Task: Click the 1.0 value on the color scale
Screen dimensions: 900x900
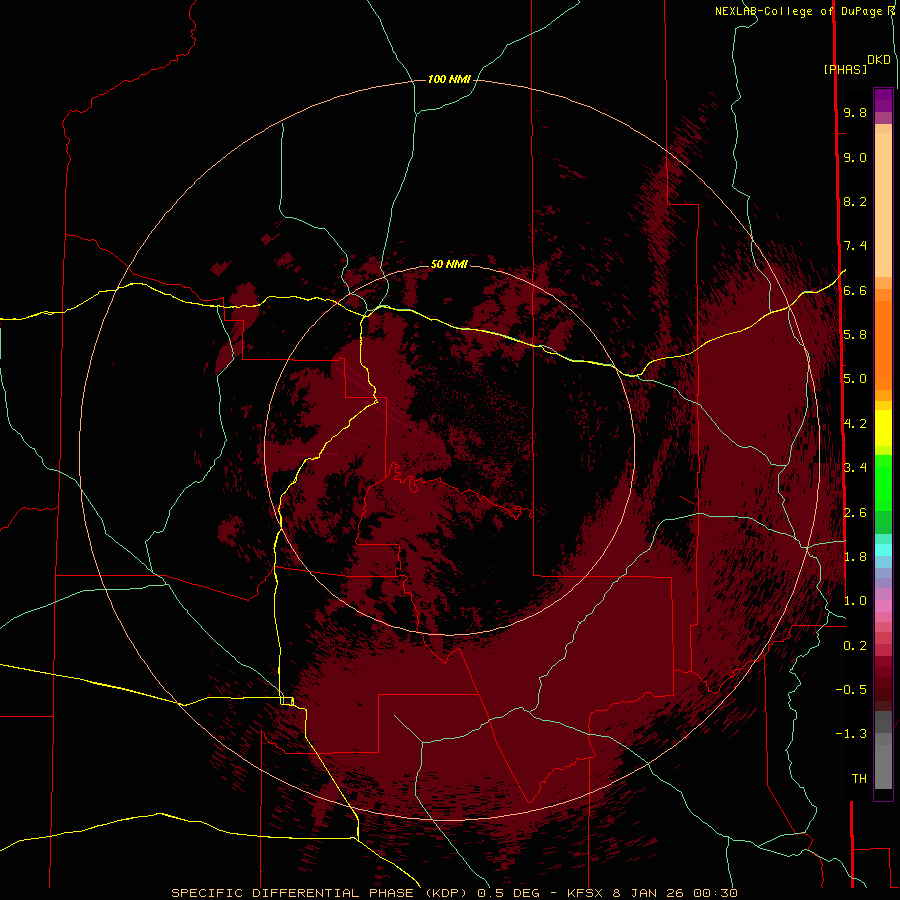Action: tap(855, 601)
